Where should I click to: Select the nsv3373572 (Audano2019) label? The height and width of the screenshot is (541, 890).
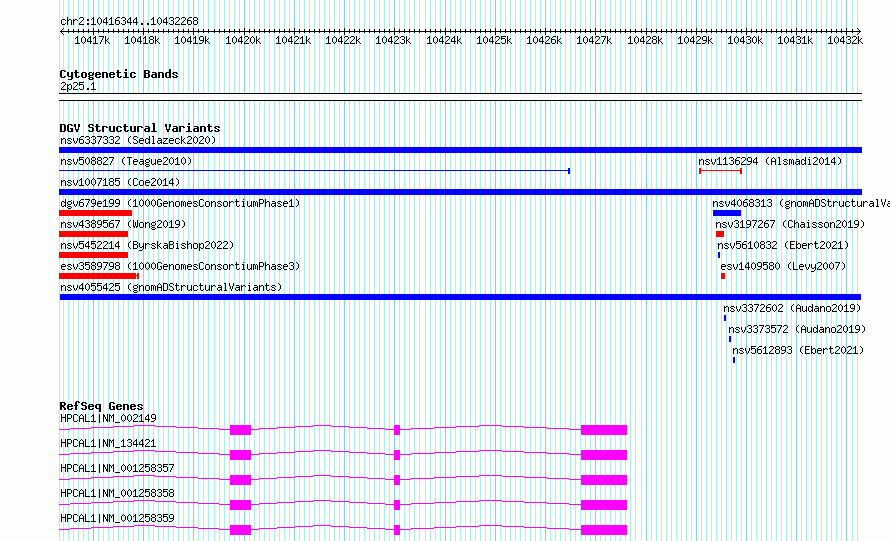(x=797, y=329)
